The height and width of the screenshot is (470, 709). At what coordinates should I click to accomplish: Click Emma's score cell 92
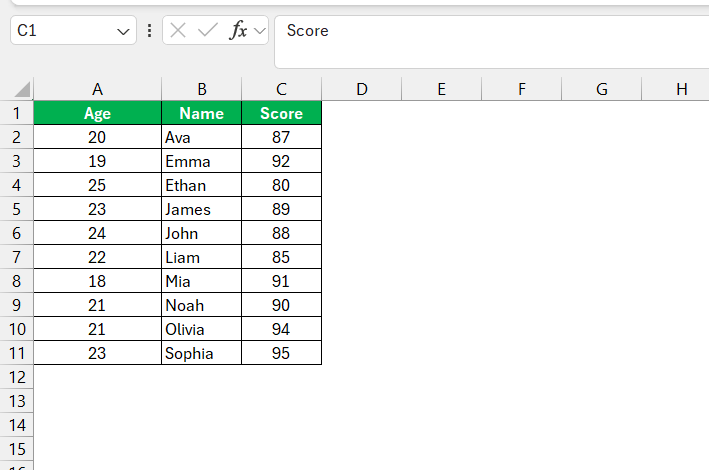[282, 161]
